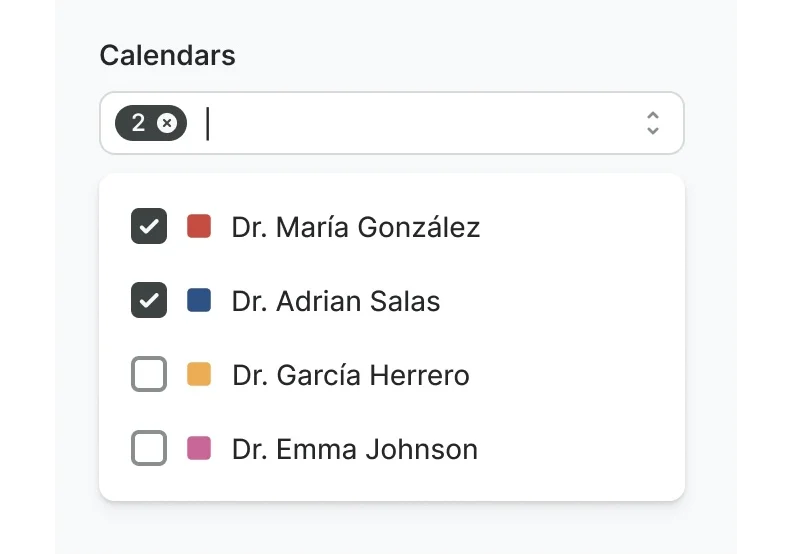The height and width of the screenshot is (555, 800).
Task: Click the x icon on the 2 badge
Action: pos(167,123)
